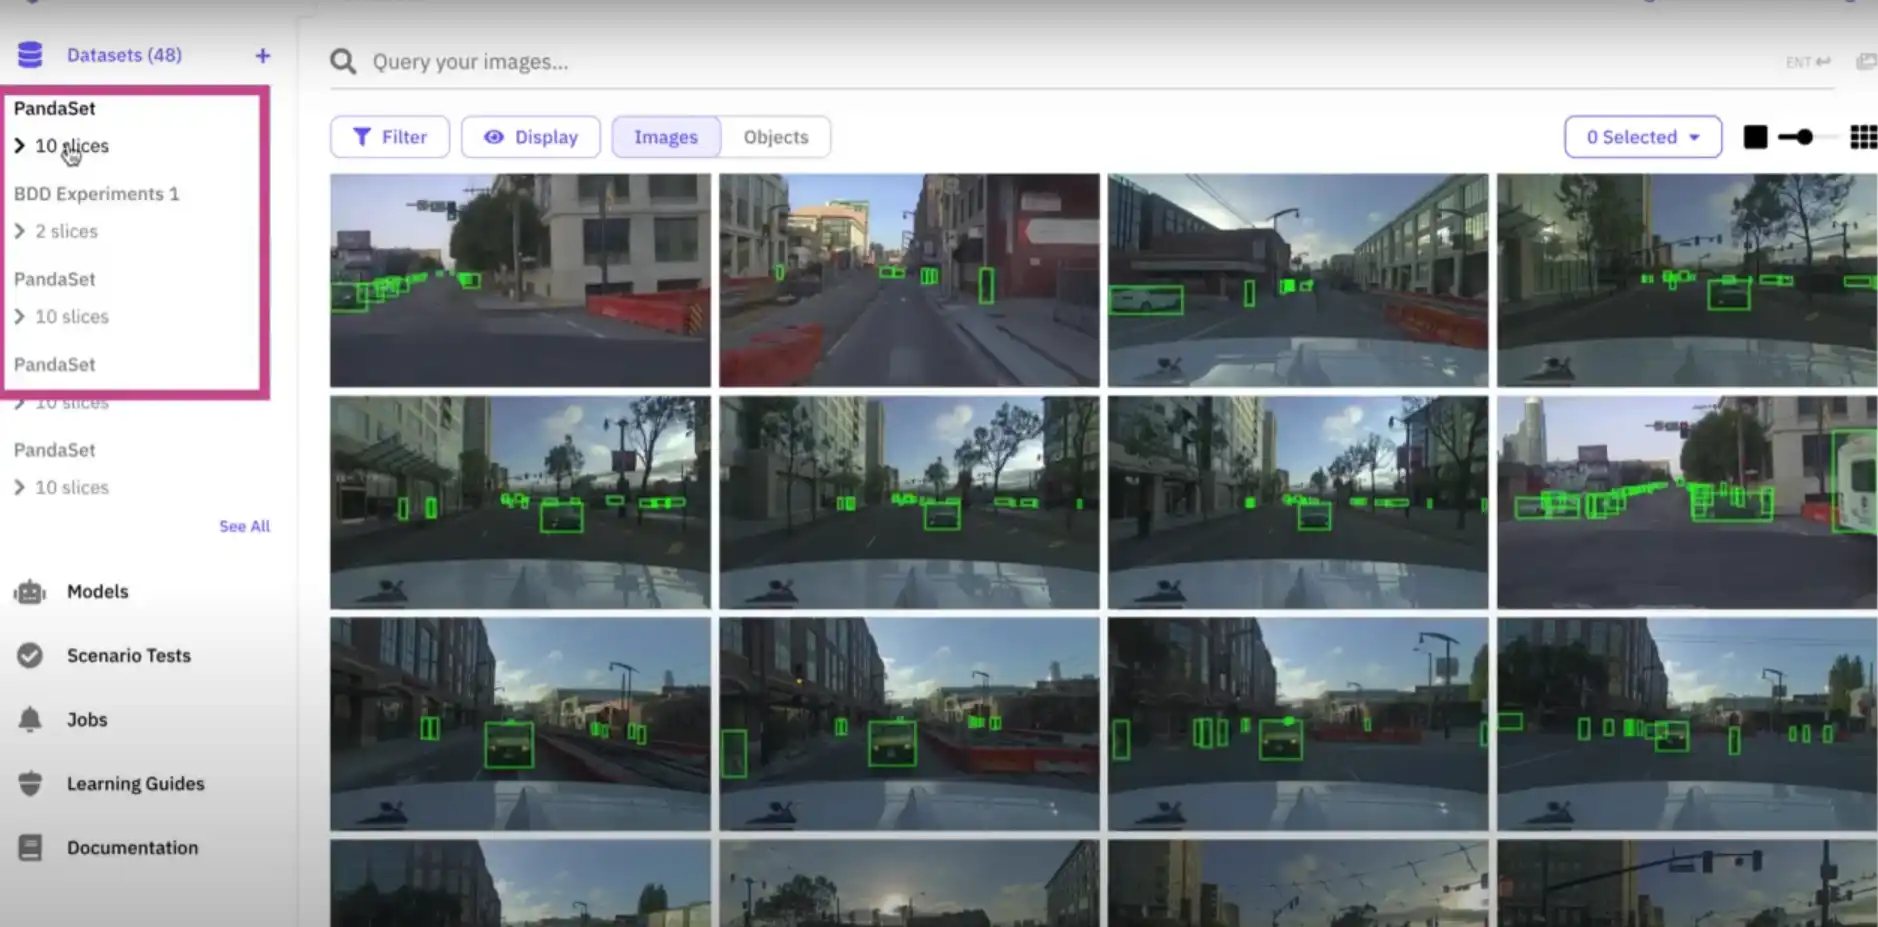Click the See All datasets link
1878x927 pixels.
coord(245,526)
